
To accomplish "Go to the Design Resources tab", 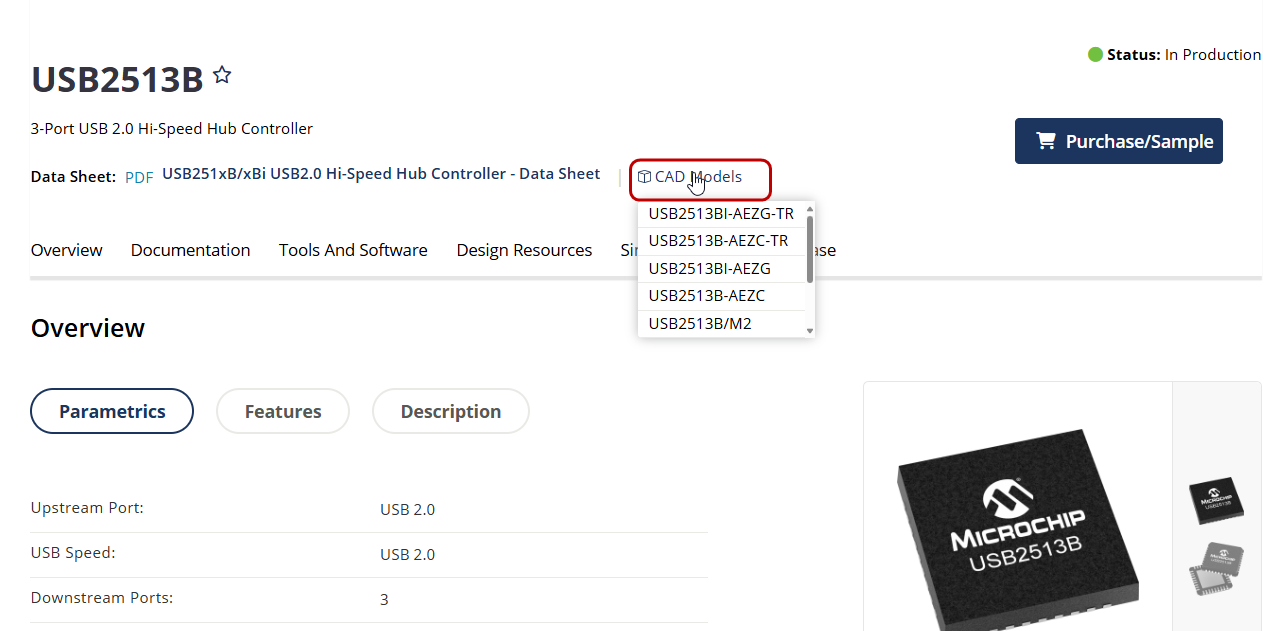I will click(524, 250).
